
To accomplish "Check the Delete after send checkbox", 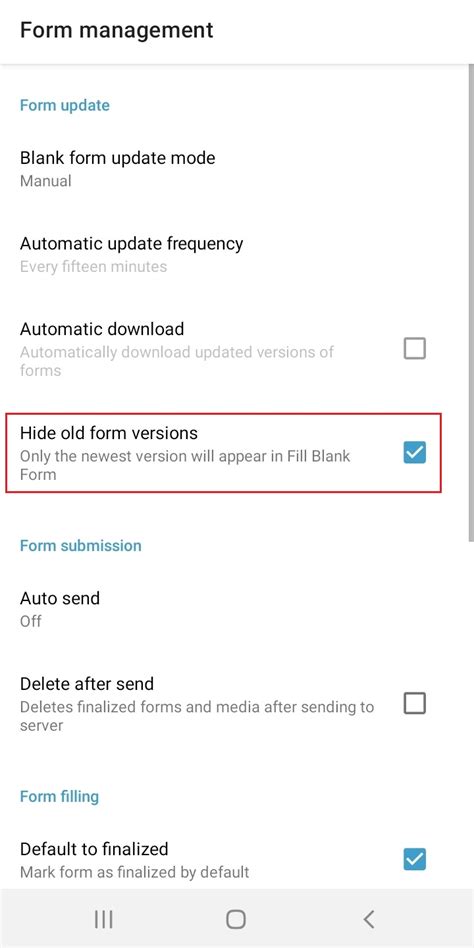I will click(x=415, y=703).
